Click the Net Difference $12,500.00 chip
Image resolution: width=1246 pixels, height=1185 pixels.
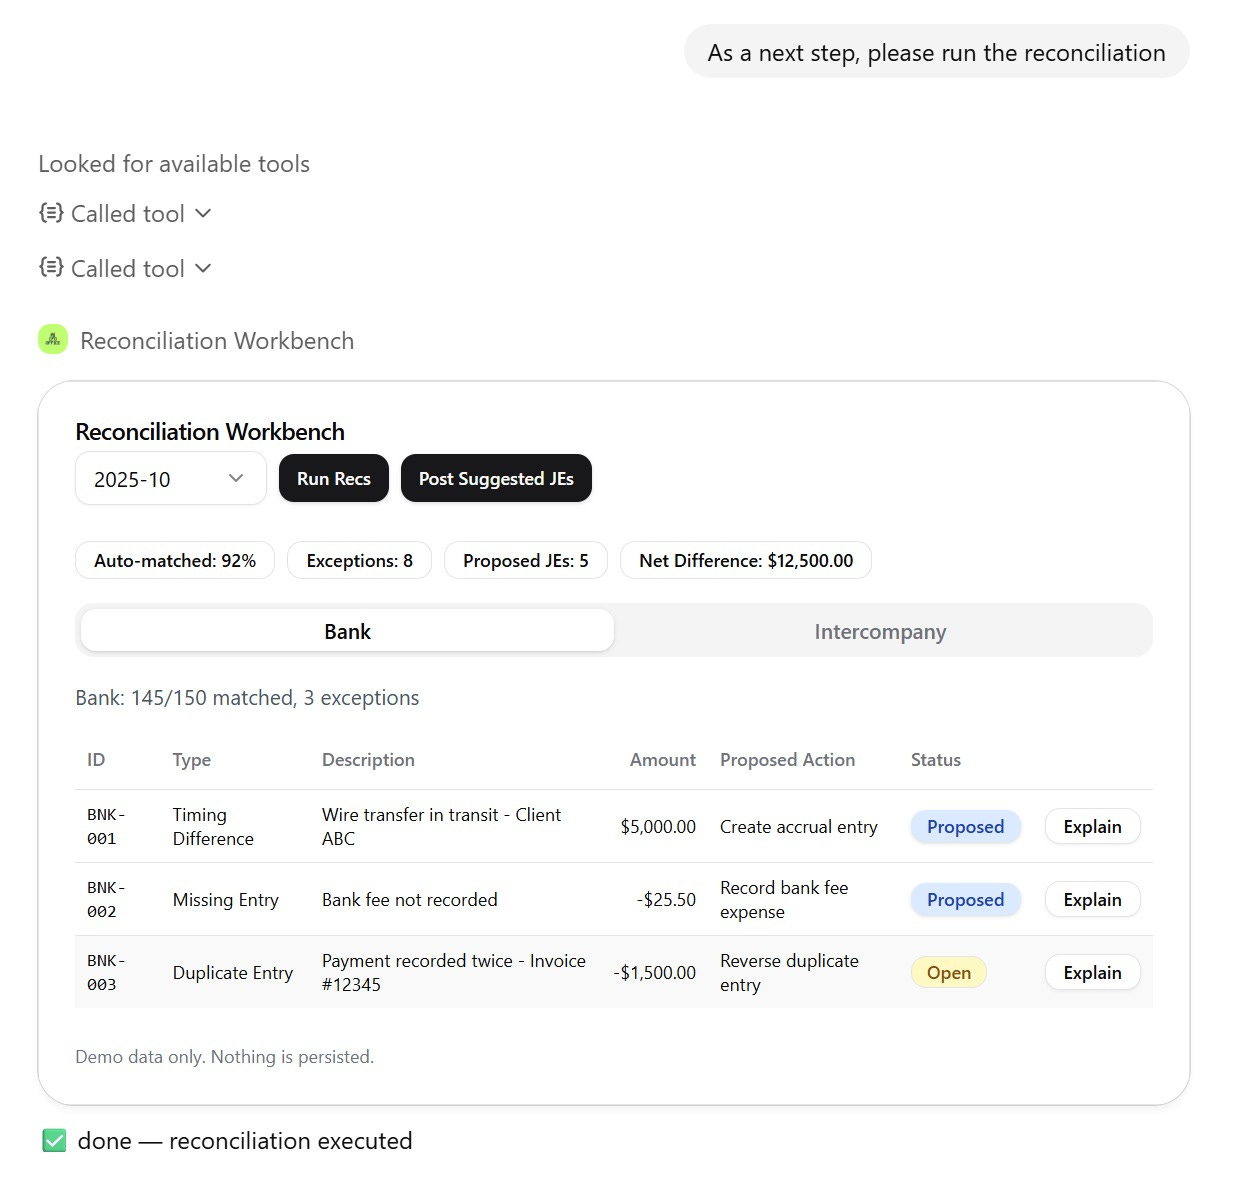746,561
